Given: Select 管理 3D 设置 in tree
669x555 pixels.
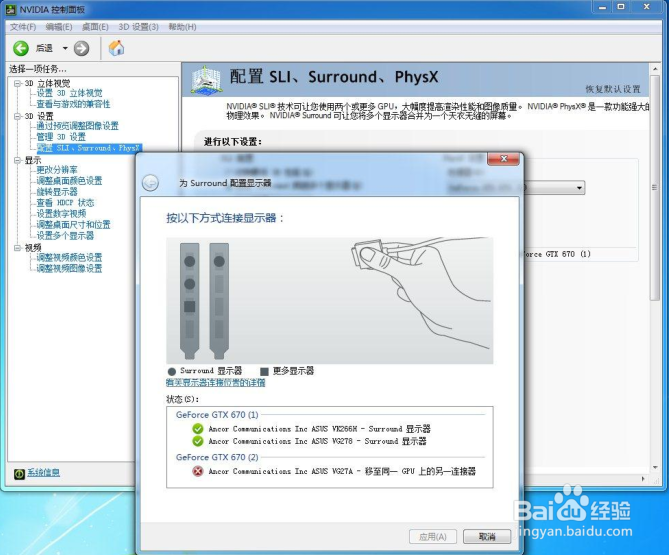Looking at the screenshot, I should click(x=61, y=137).
